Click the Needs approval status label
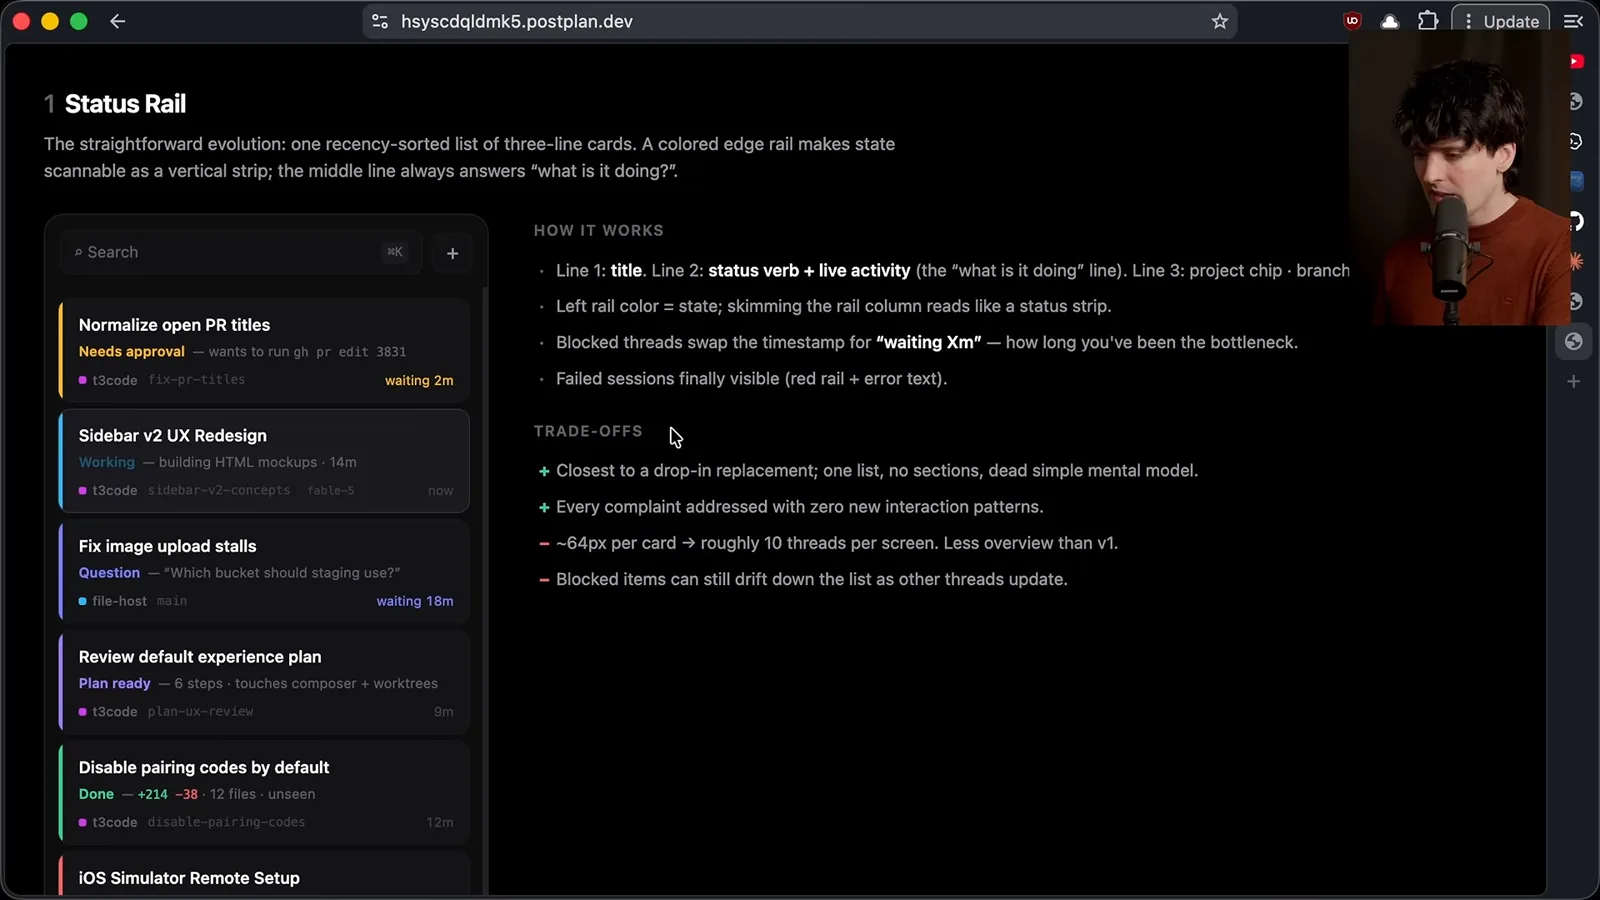The width and height of the screenshot is (1600, 900). click(x=132, y=352)
